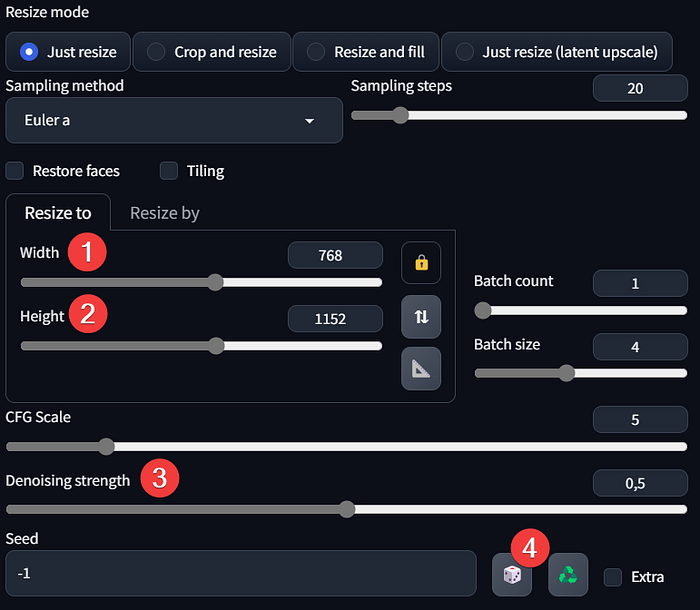Image resolution: width=700 pixels, height=610 pixels.
Task: Click the Sampling method label
Action: pos(65,86)
